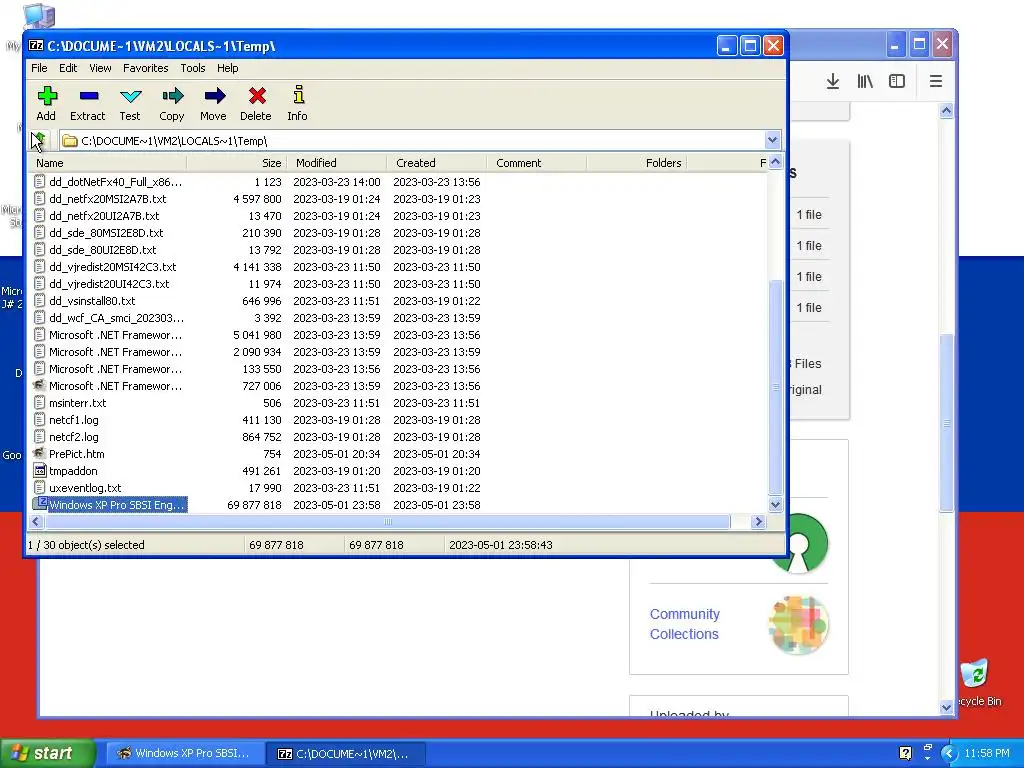This screenshot has height=768, width=1024.
Task: Switch to Windows XP Pro SBSI taskbar item
Action: pos(185,753)
